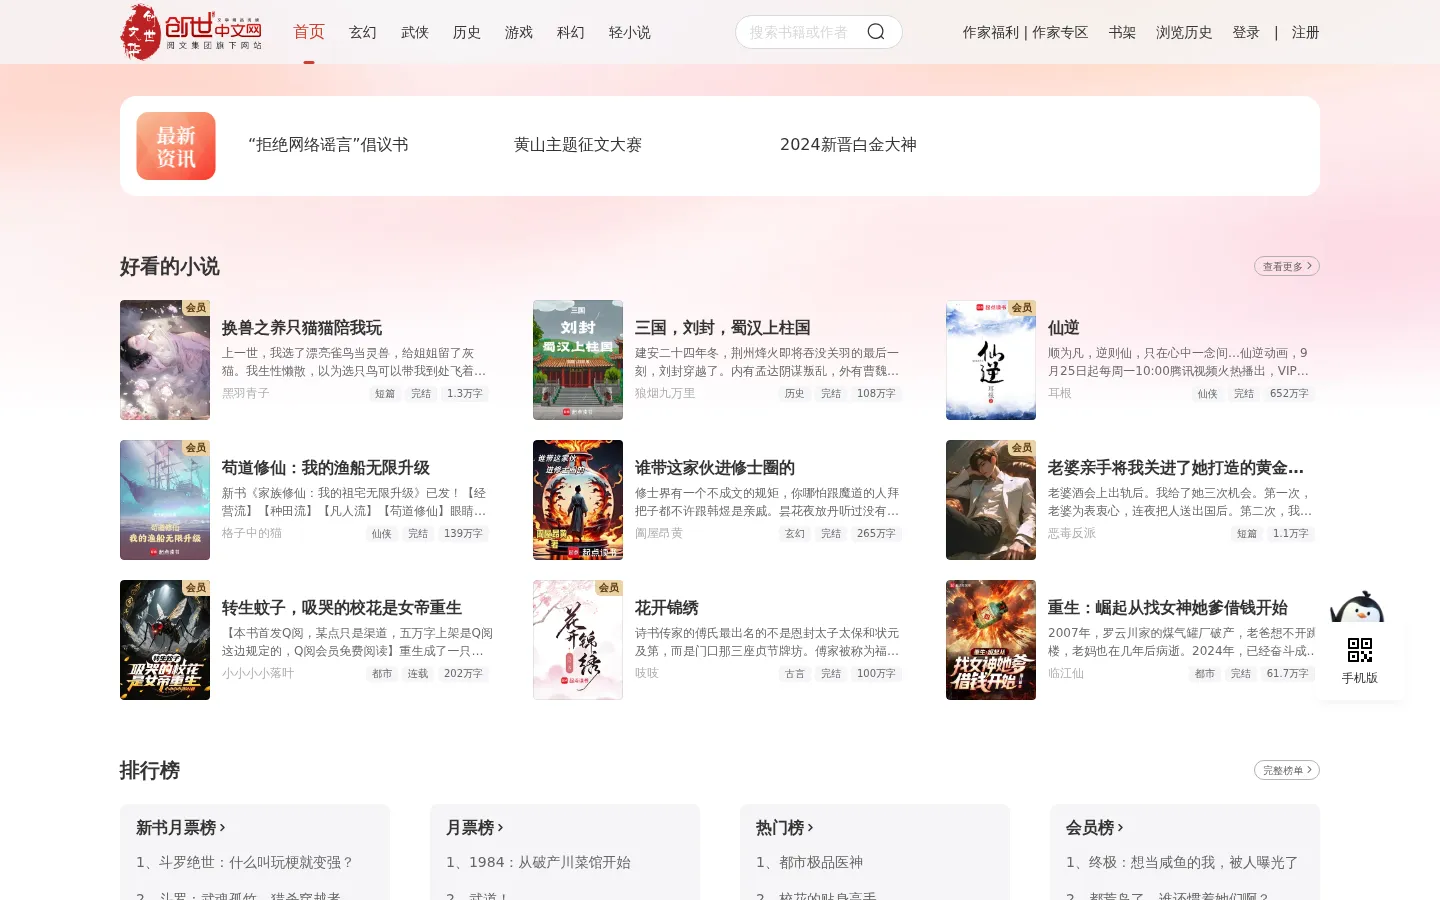Click author name 狼烟九万里

[x=665, y=393]
